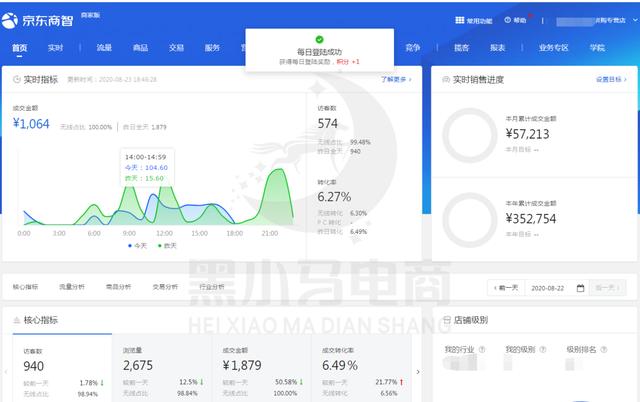Open the calendar icon in date picker

pos(580,288)
